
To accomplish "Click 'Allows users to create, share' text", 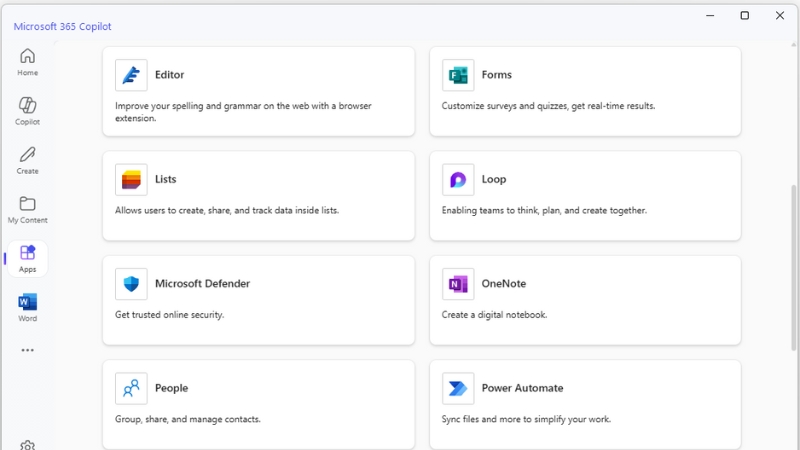I will click(227, 210).
